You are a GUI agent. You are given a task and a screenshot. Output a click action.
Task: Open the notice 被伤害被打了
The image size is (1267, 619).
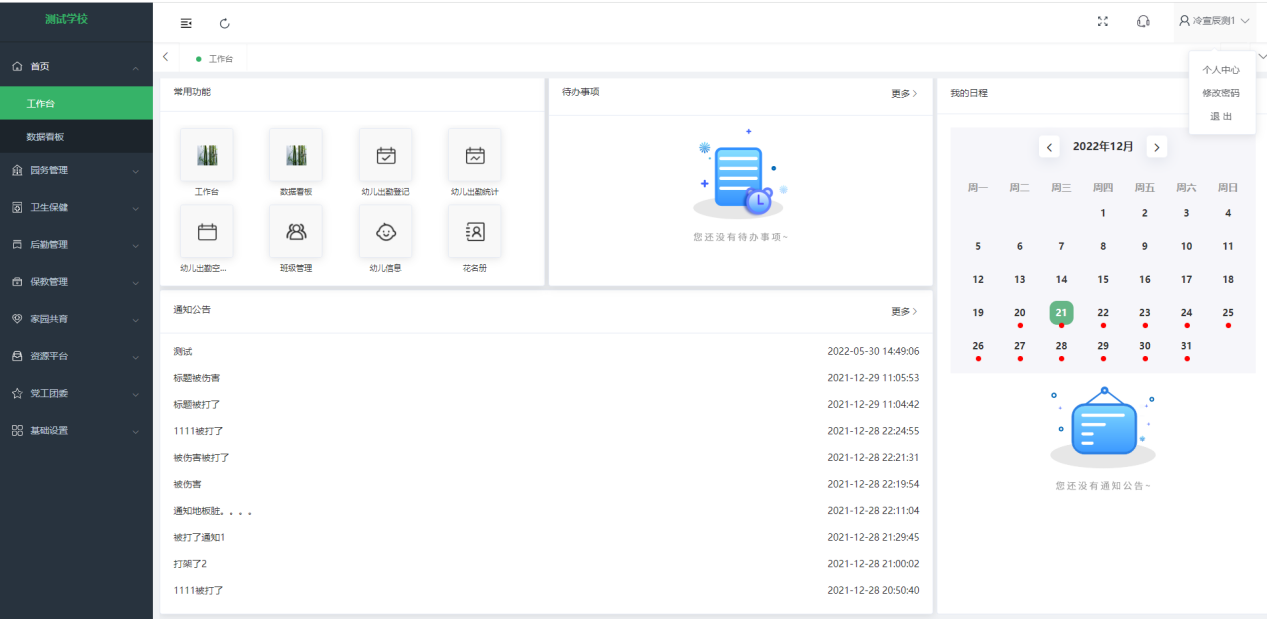201,458
